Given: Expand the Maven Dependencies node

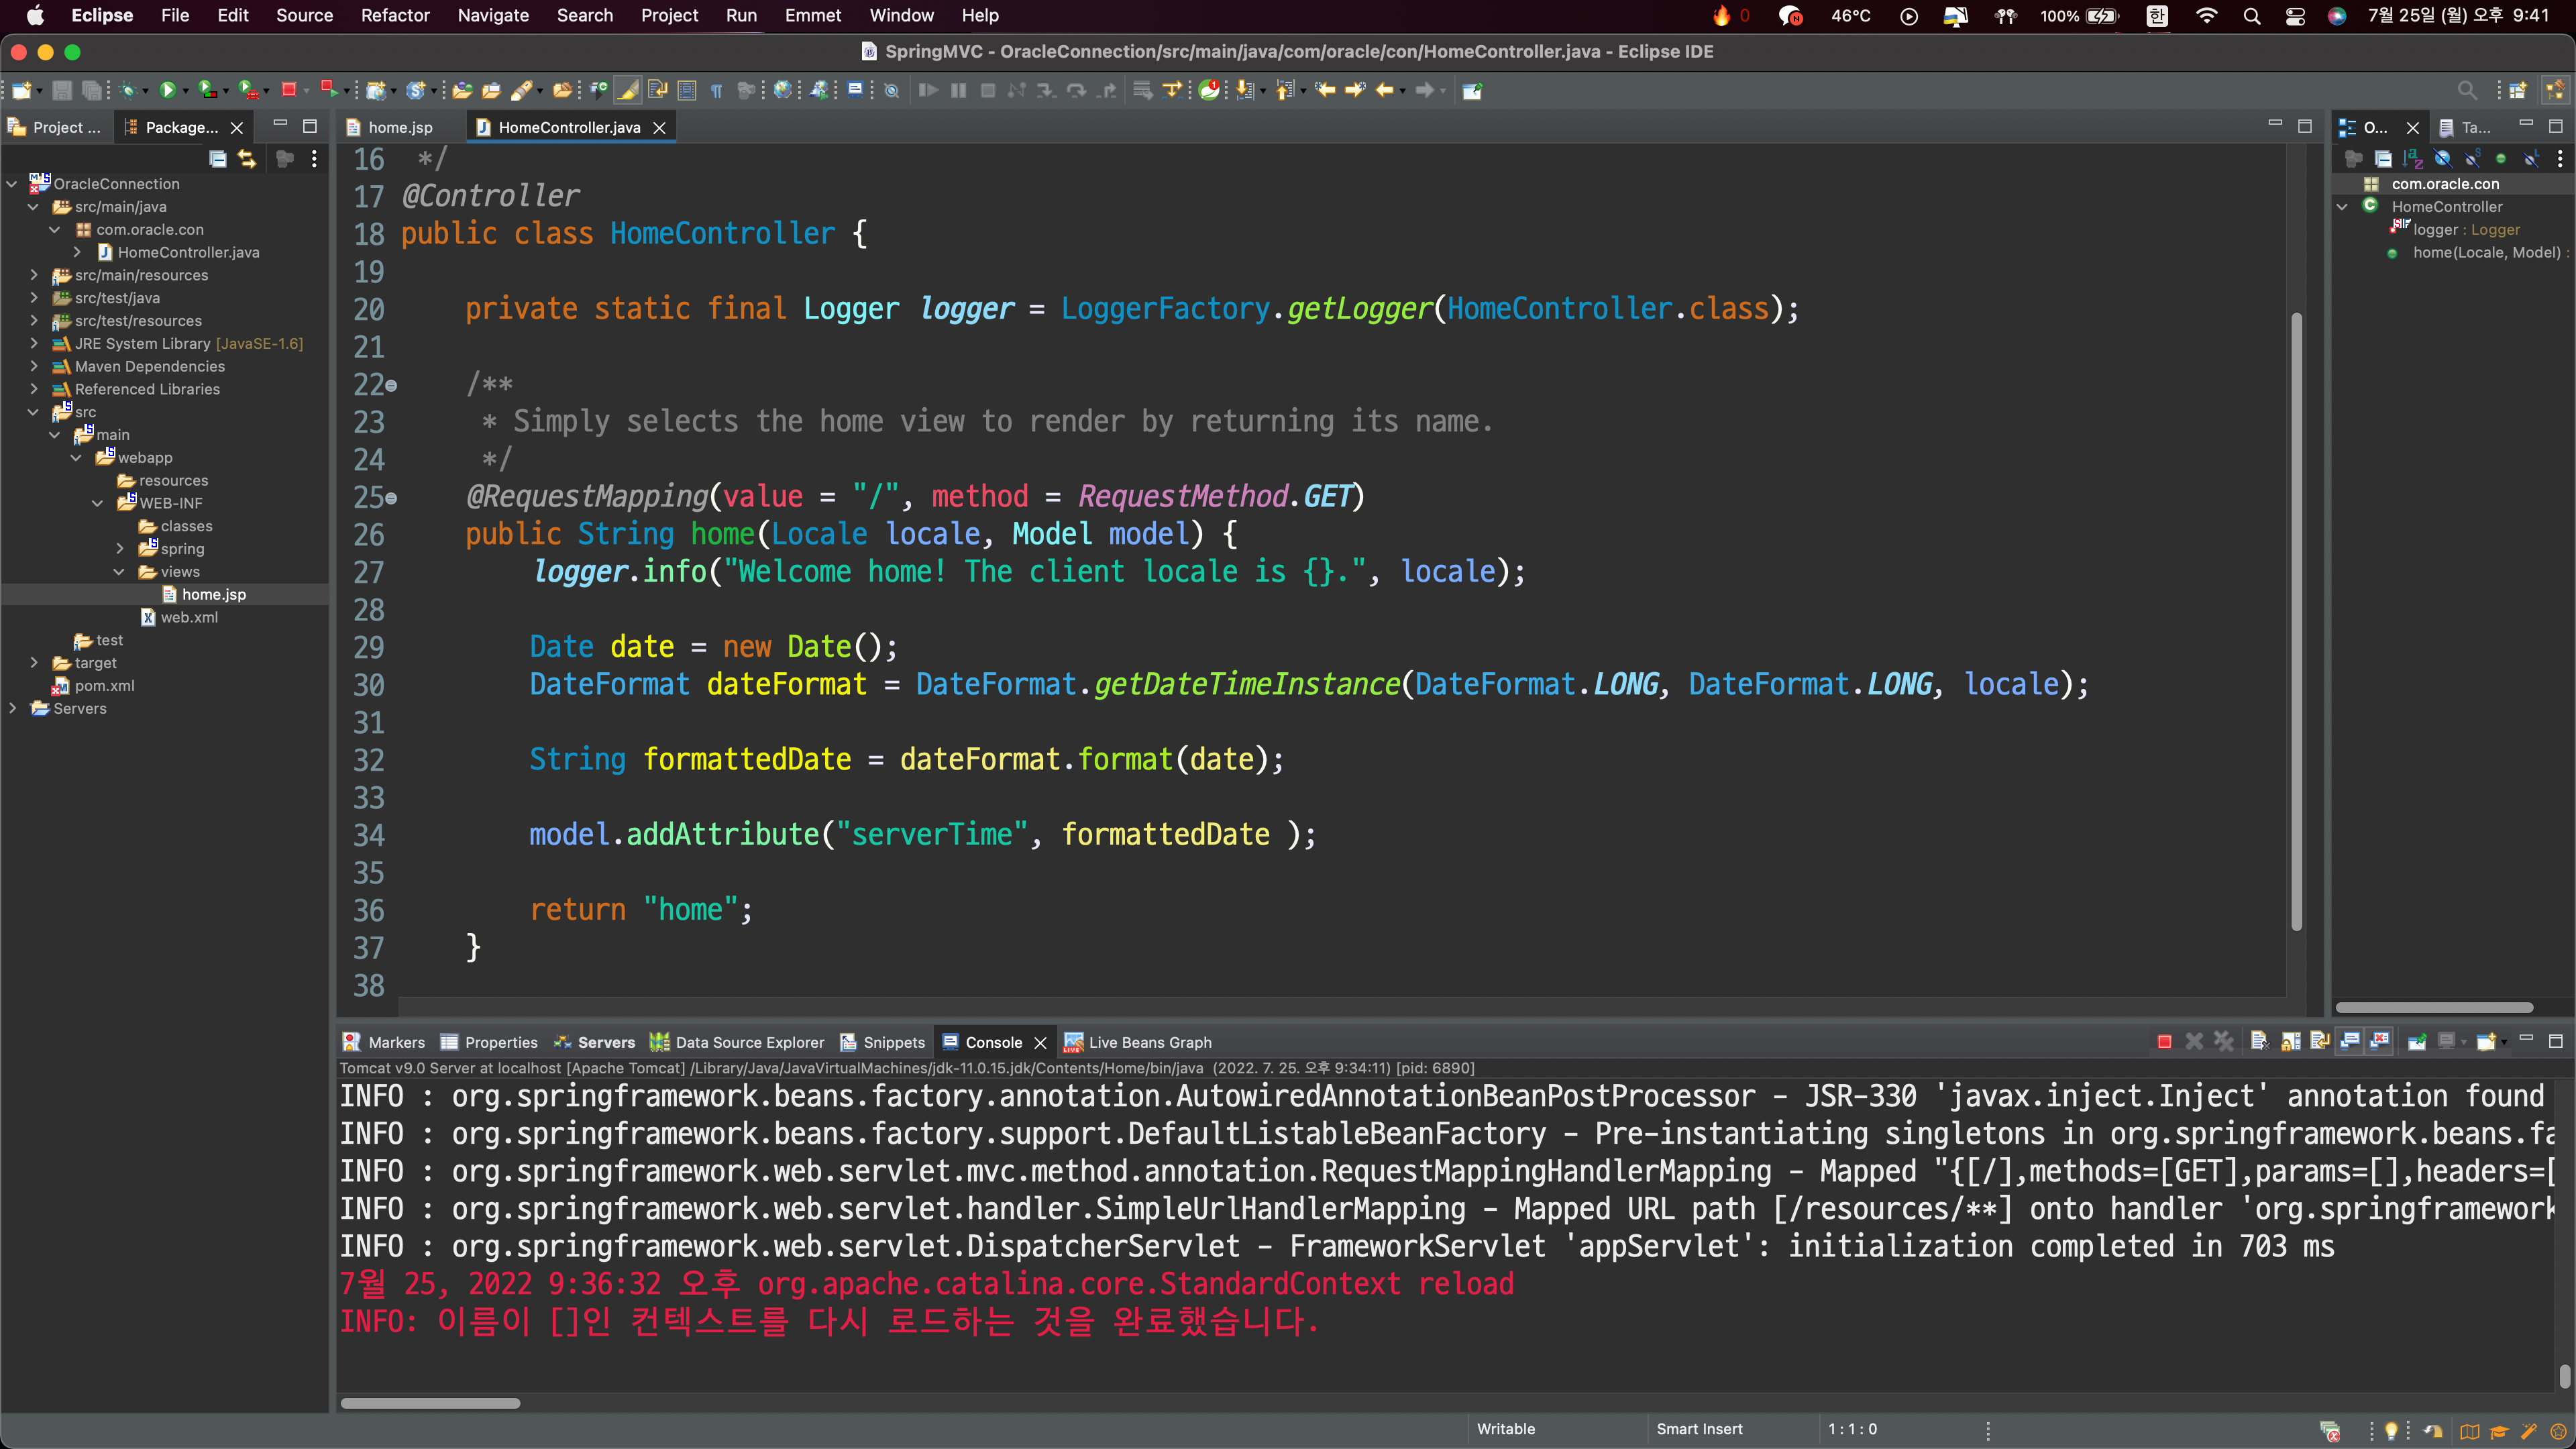Looking at the screenshot, I should pyautogui.click(x=34, y=366).
